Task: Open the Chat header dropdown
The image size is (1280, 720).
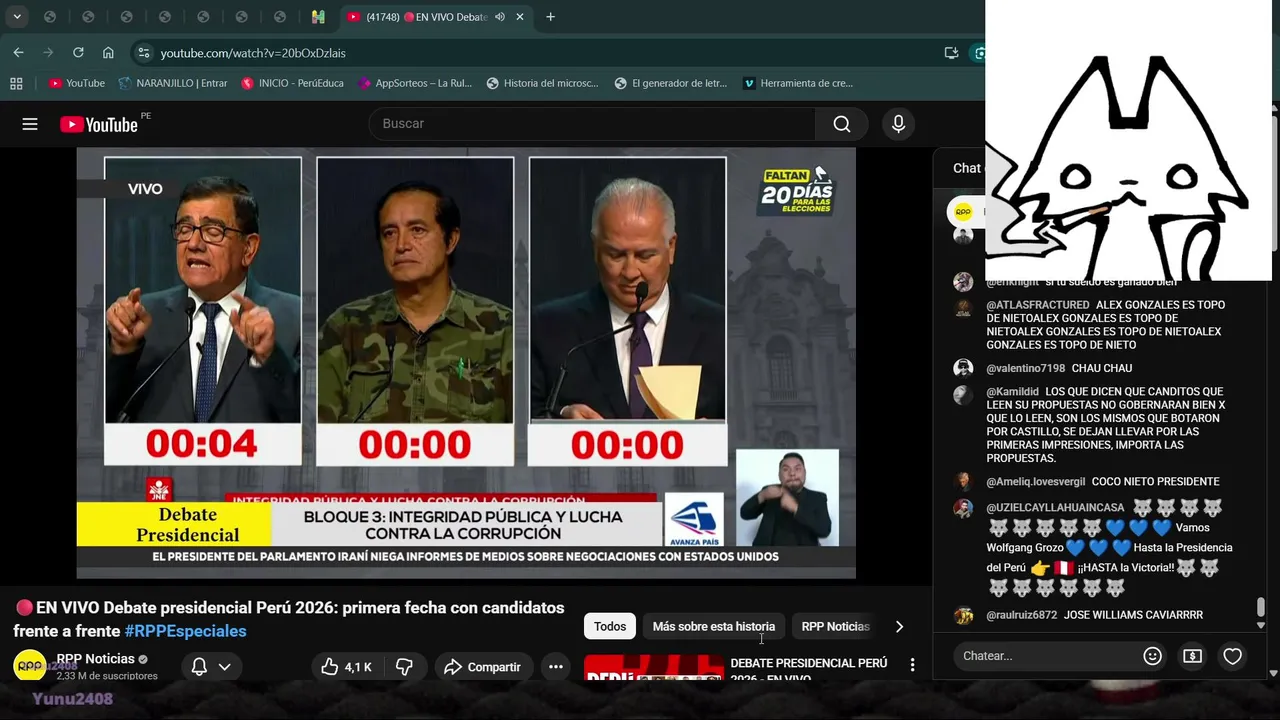Action: [x=968, y=168]
